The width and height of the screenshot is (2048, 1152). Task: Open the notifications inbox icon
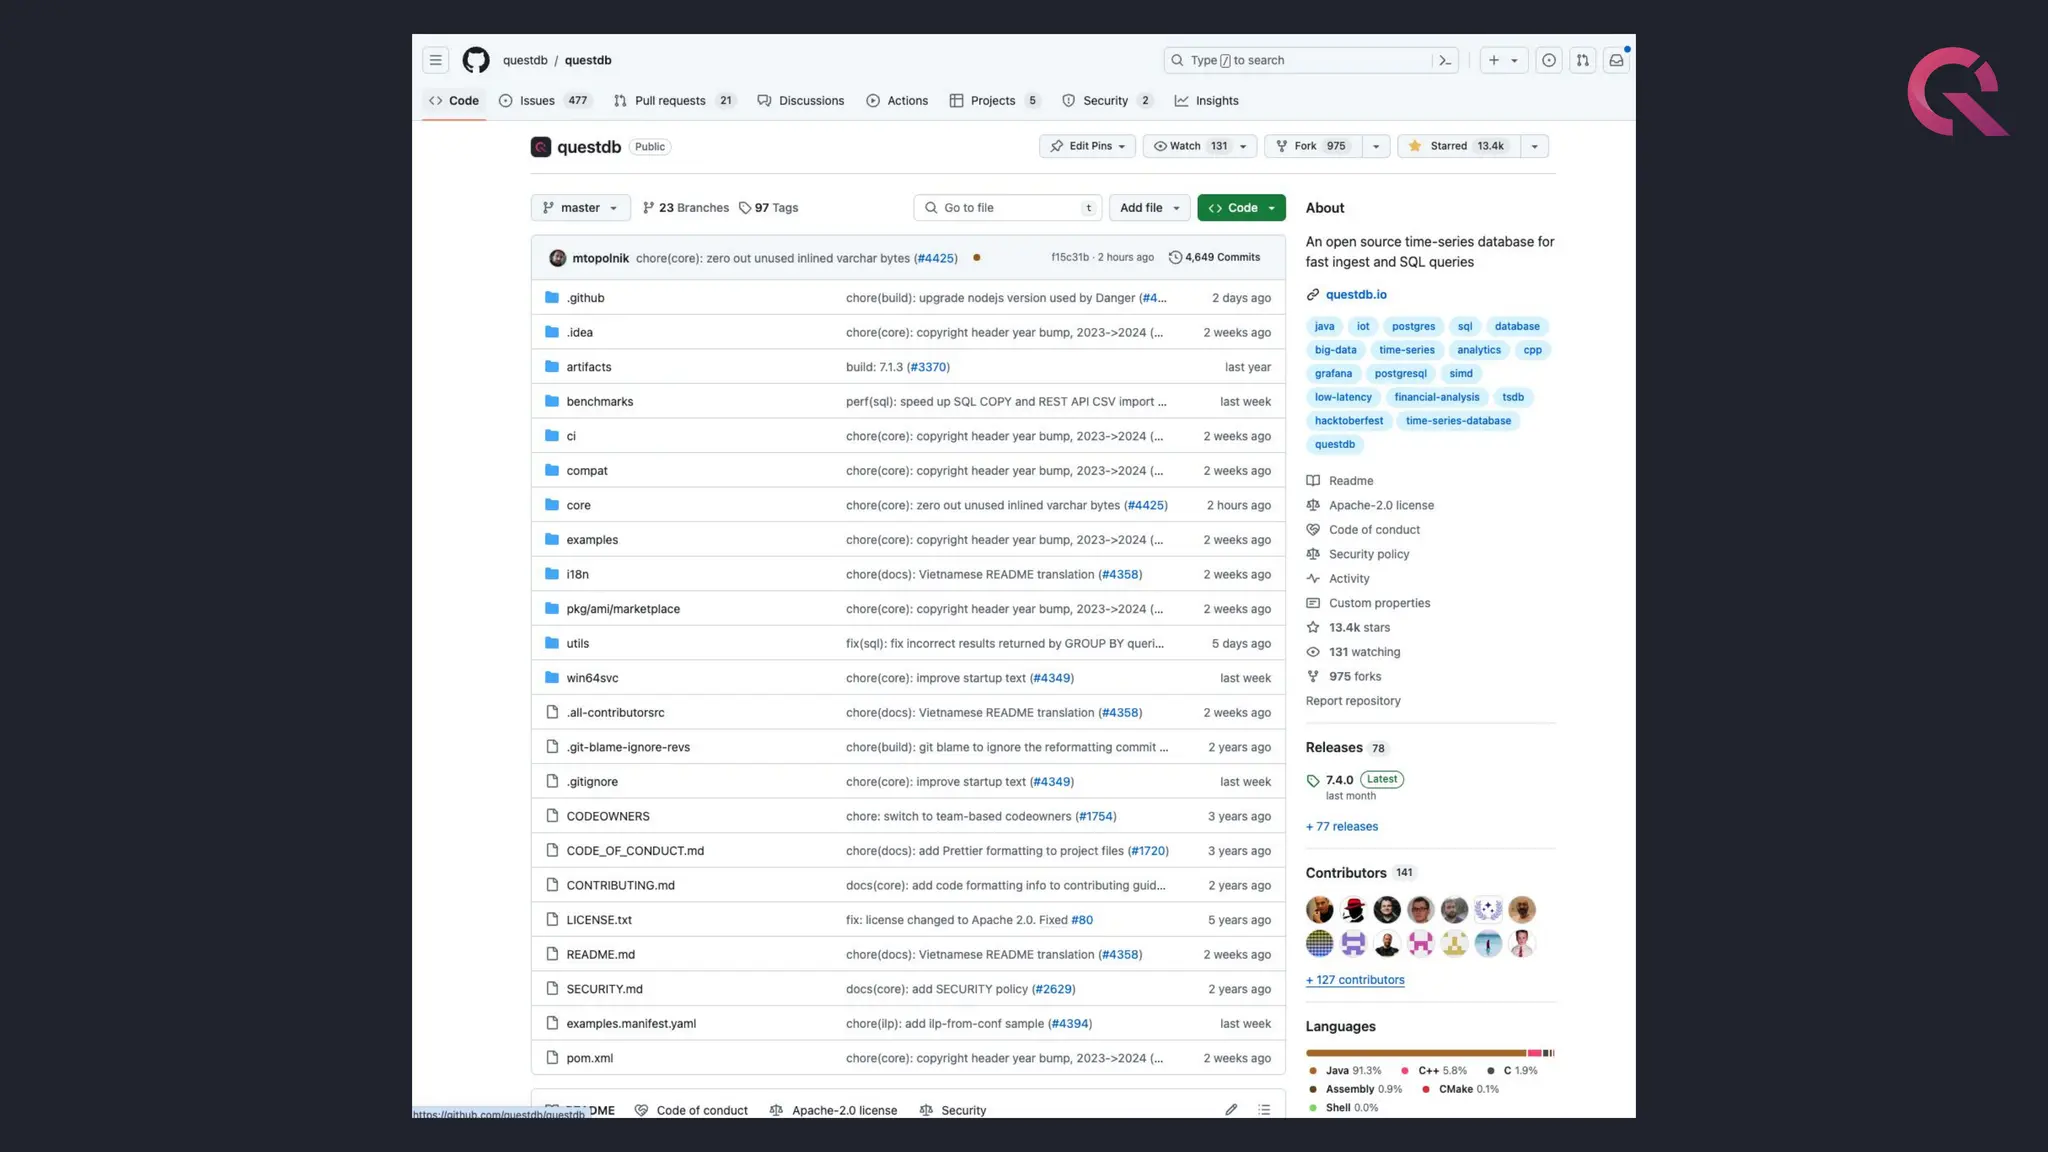[1616, 60]
